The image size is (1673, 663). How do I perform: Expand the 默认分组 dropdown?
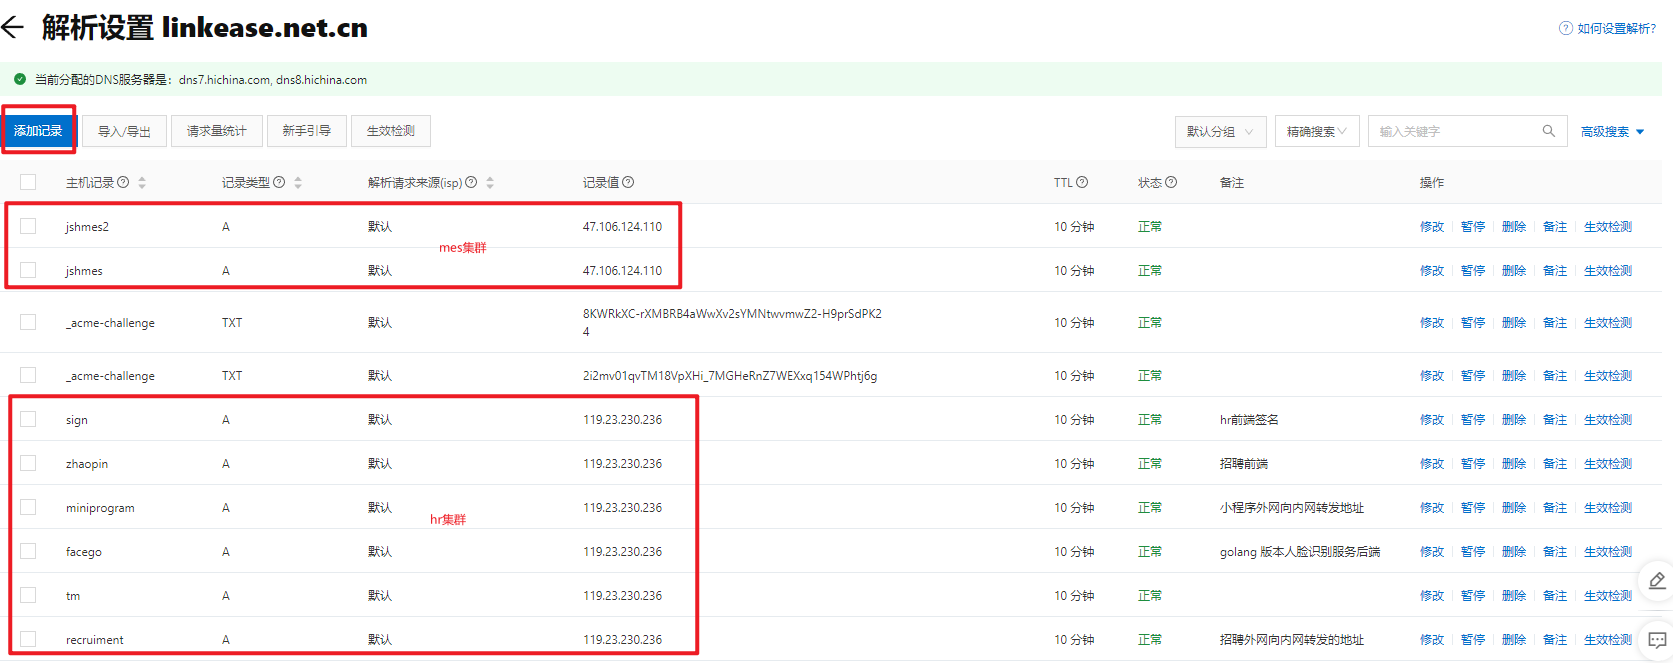coord(1220,131)
